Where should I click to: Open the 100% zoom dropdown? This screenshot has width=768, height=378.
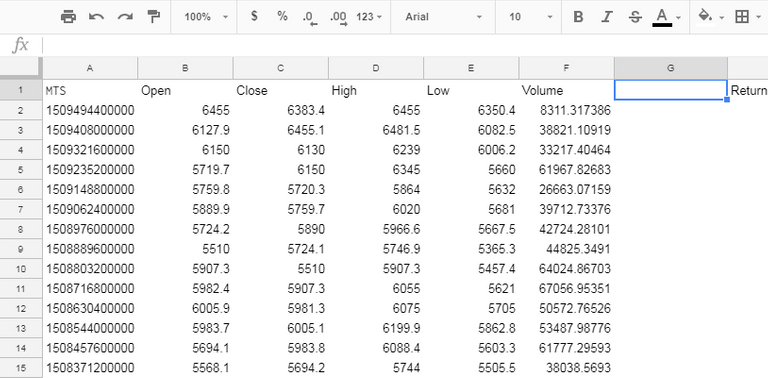point(206,17)
